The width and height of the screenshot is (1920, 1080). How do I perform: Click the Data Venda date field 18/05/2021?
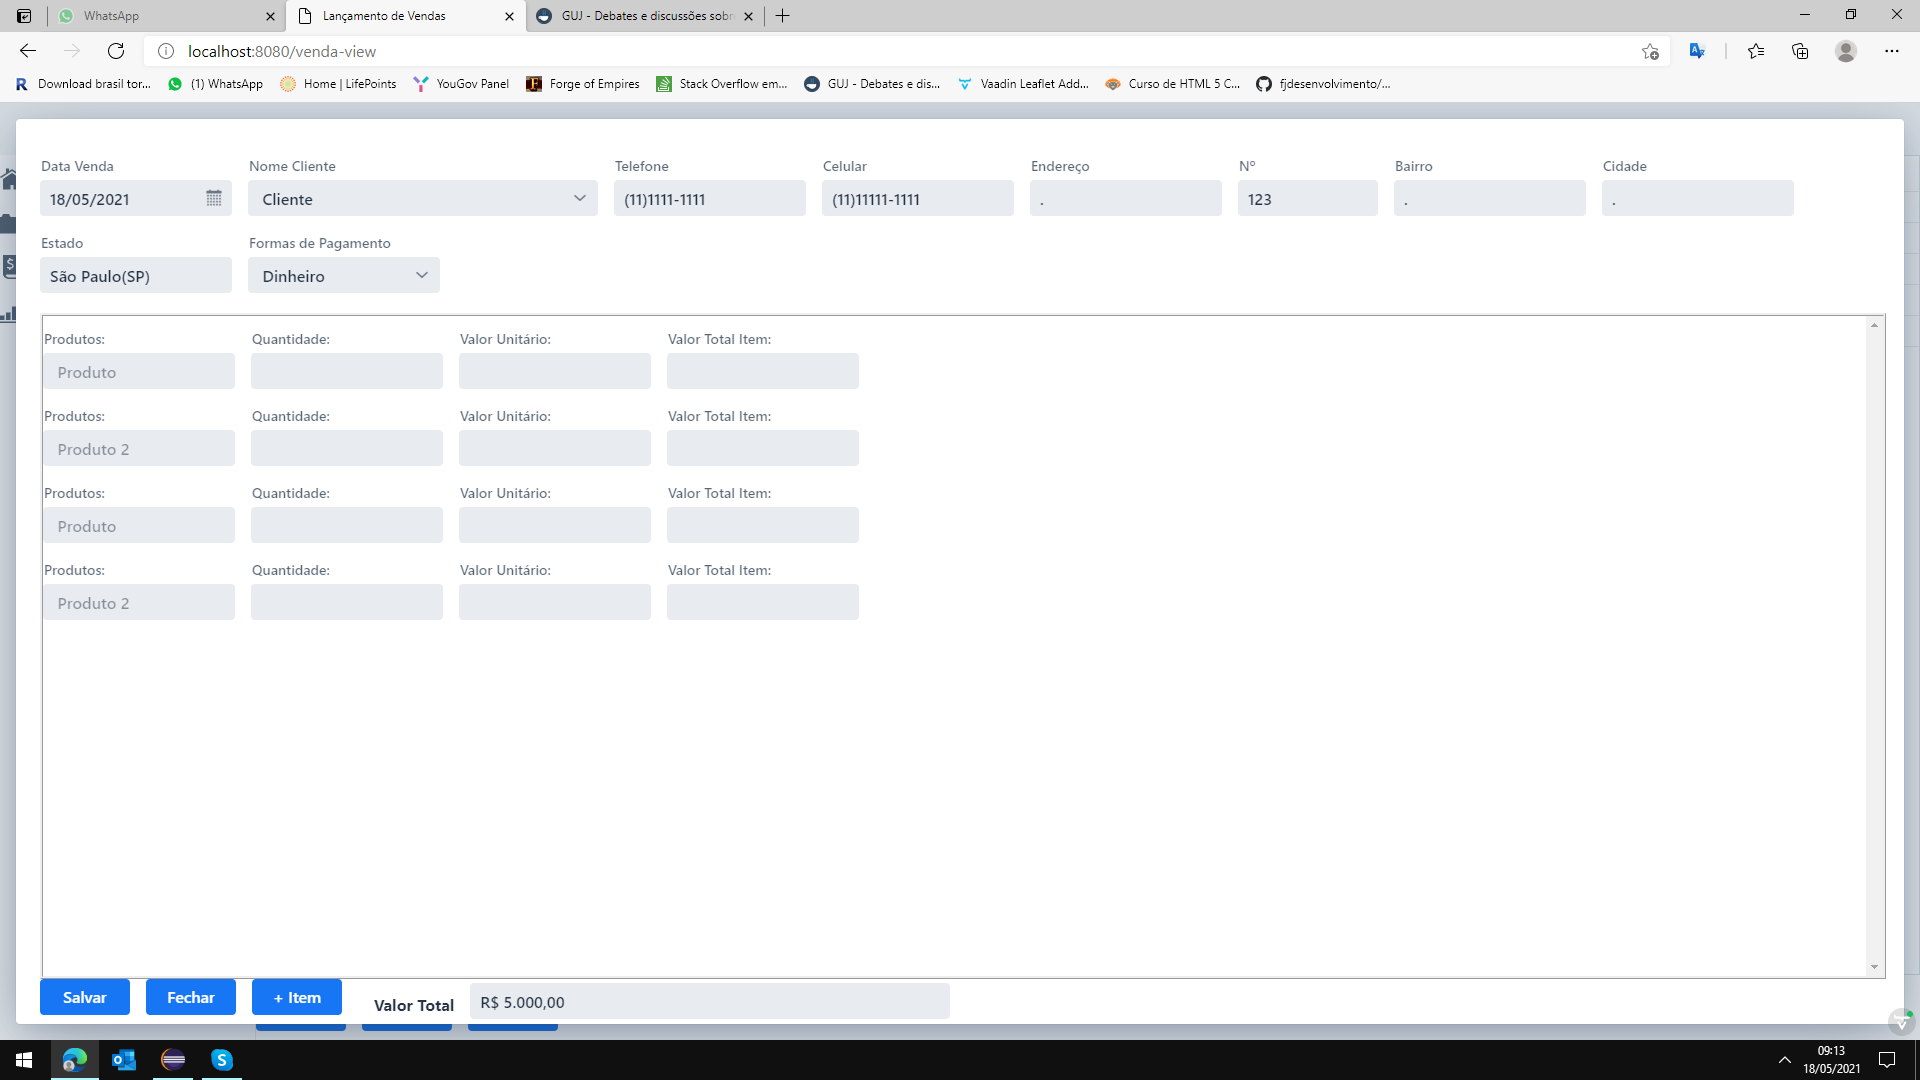point(136,198)
